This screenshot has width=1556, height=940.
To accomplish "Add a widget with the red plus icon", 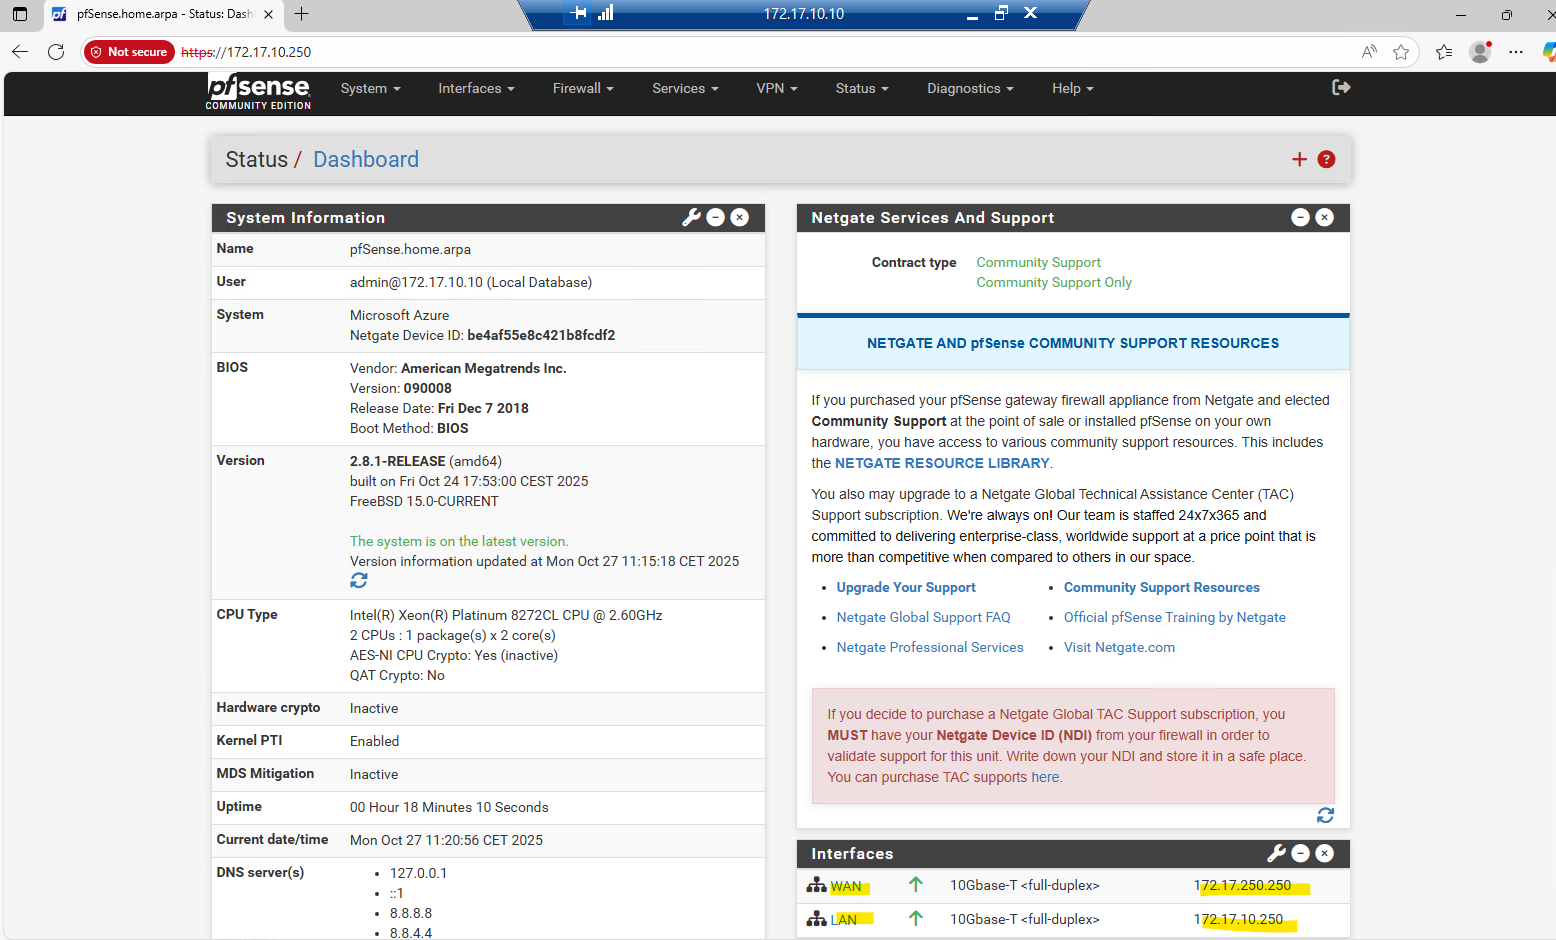I will [x=1299, y=160].
